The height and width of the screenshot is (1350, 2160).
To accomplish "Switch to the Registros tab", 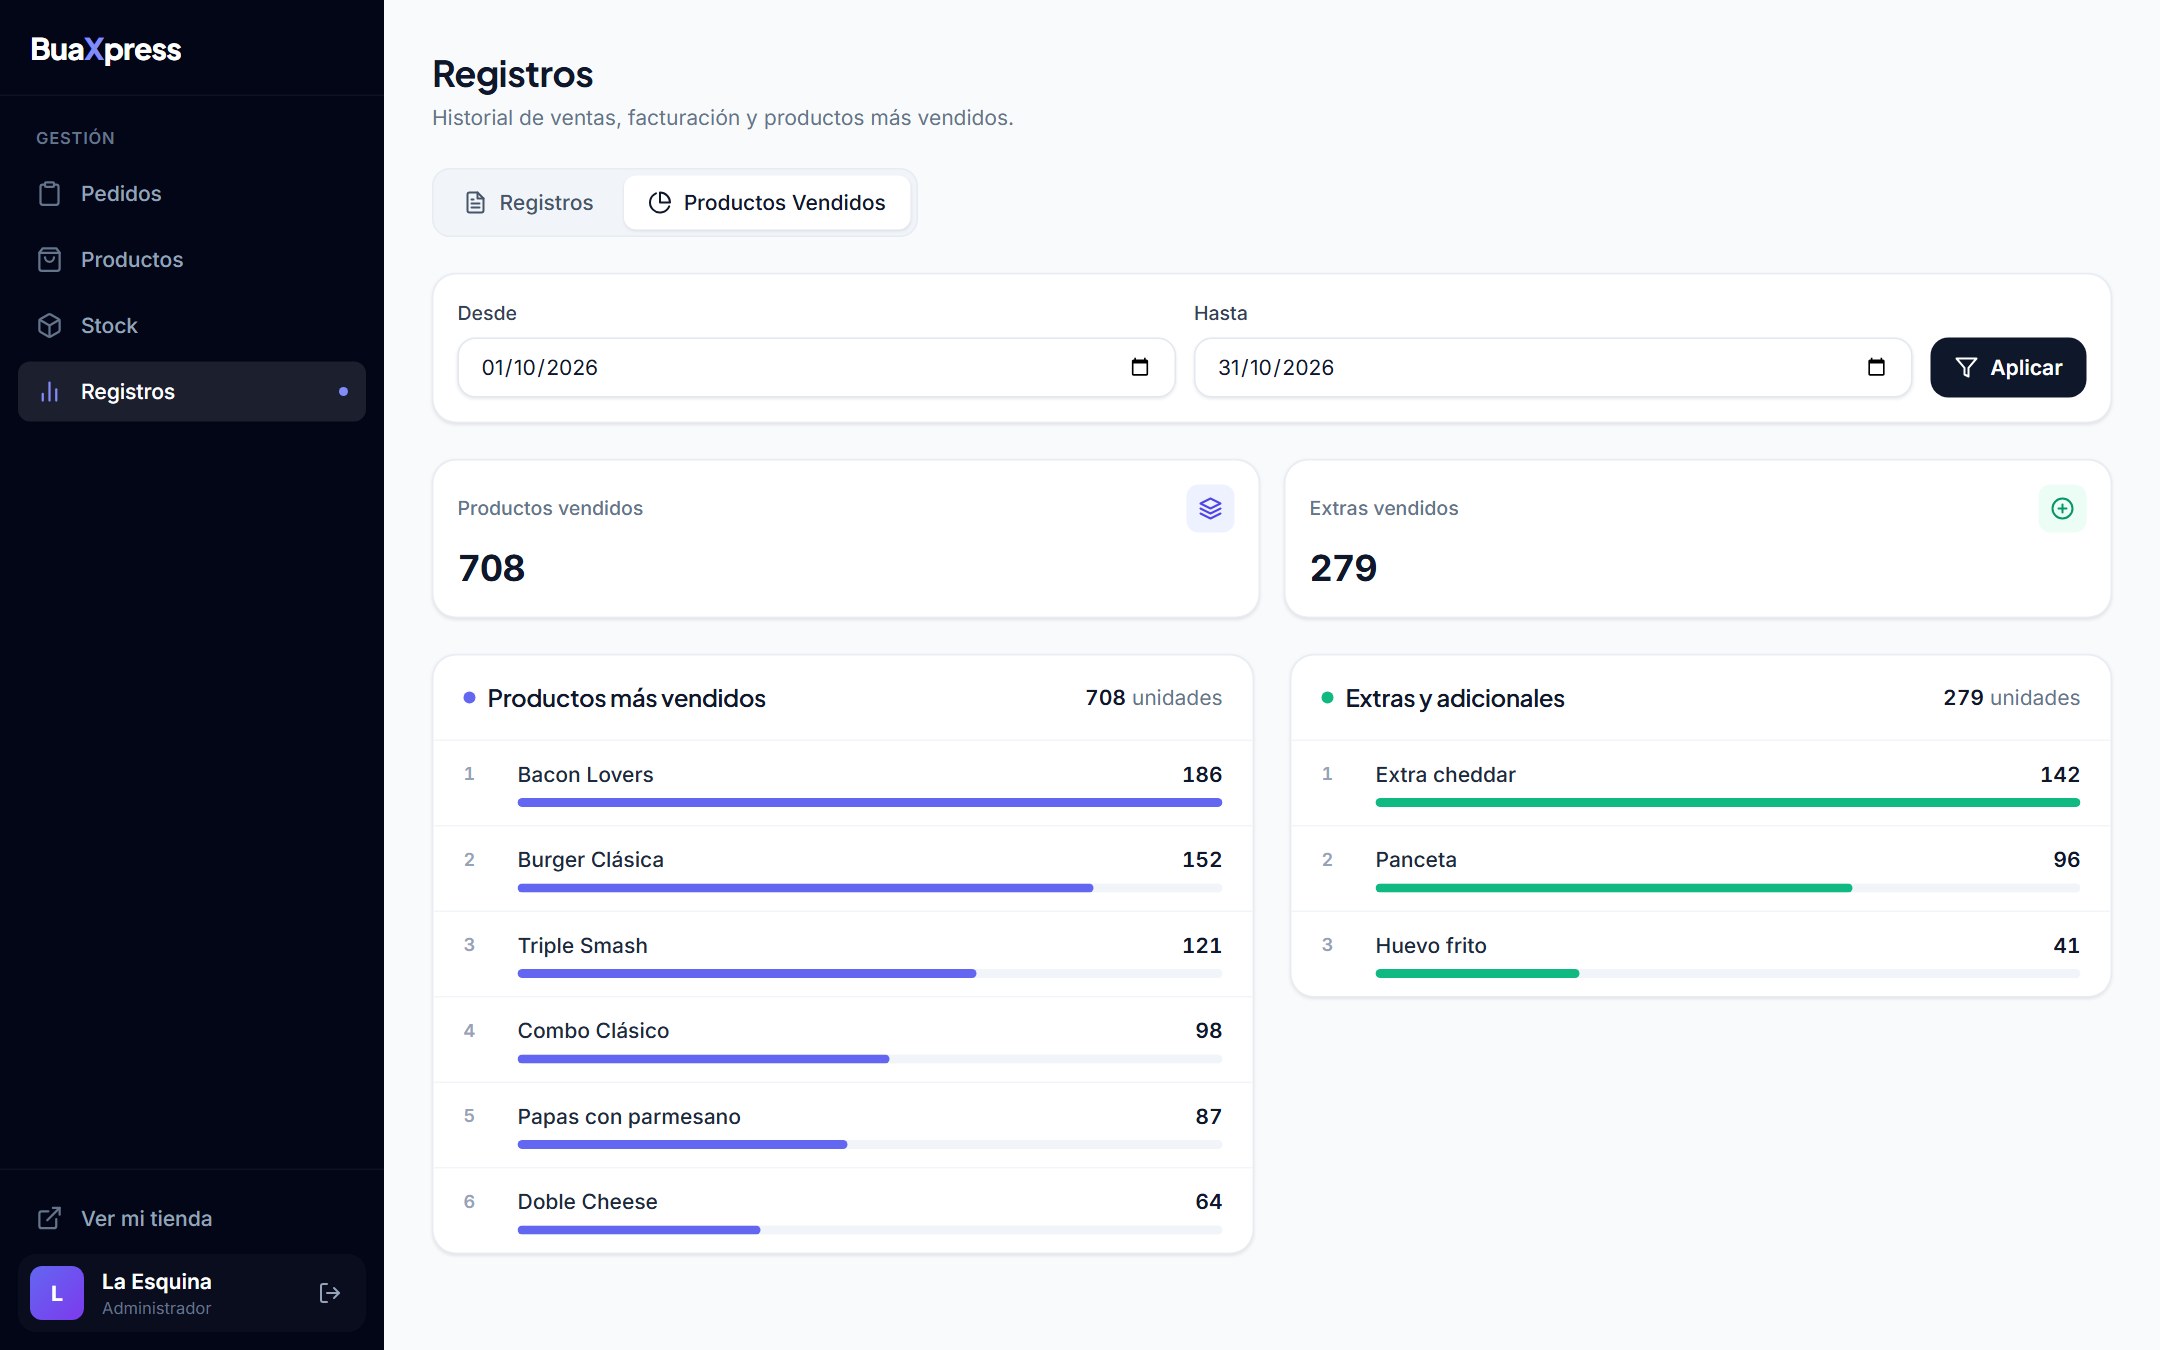I will click(x=530, y=203).
